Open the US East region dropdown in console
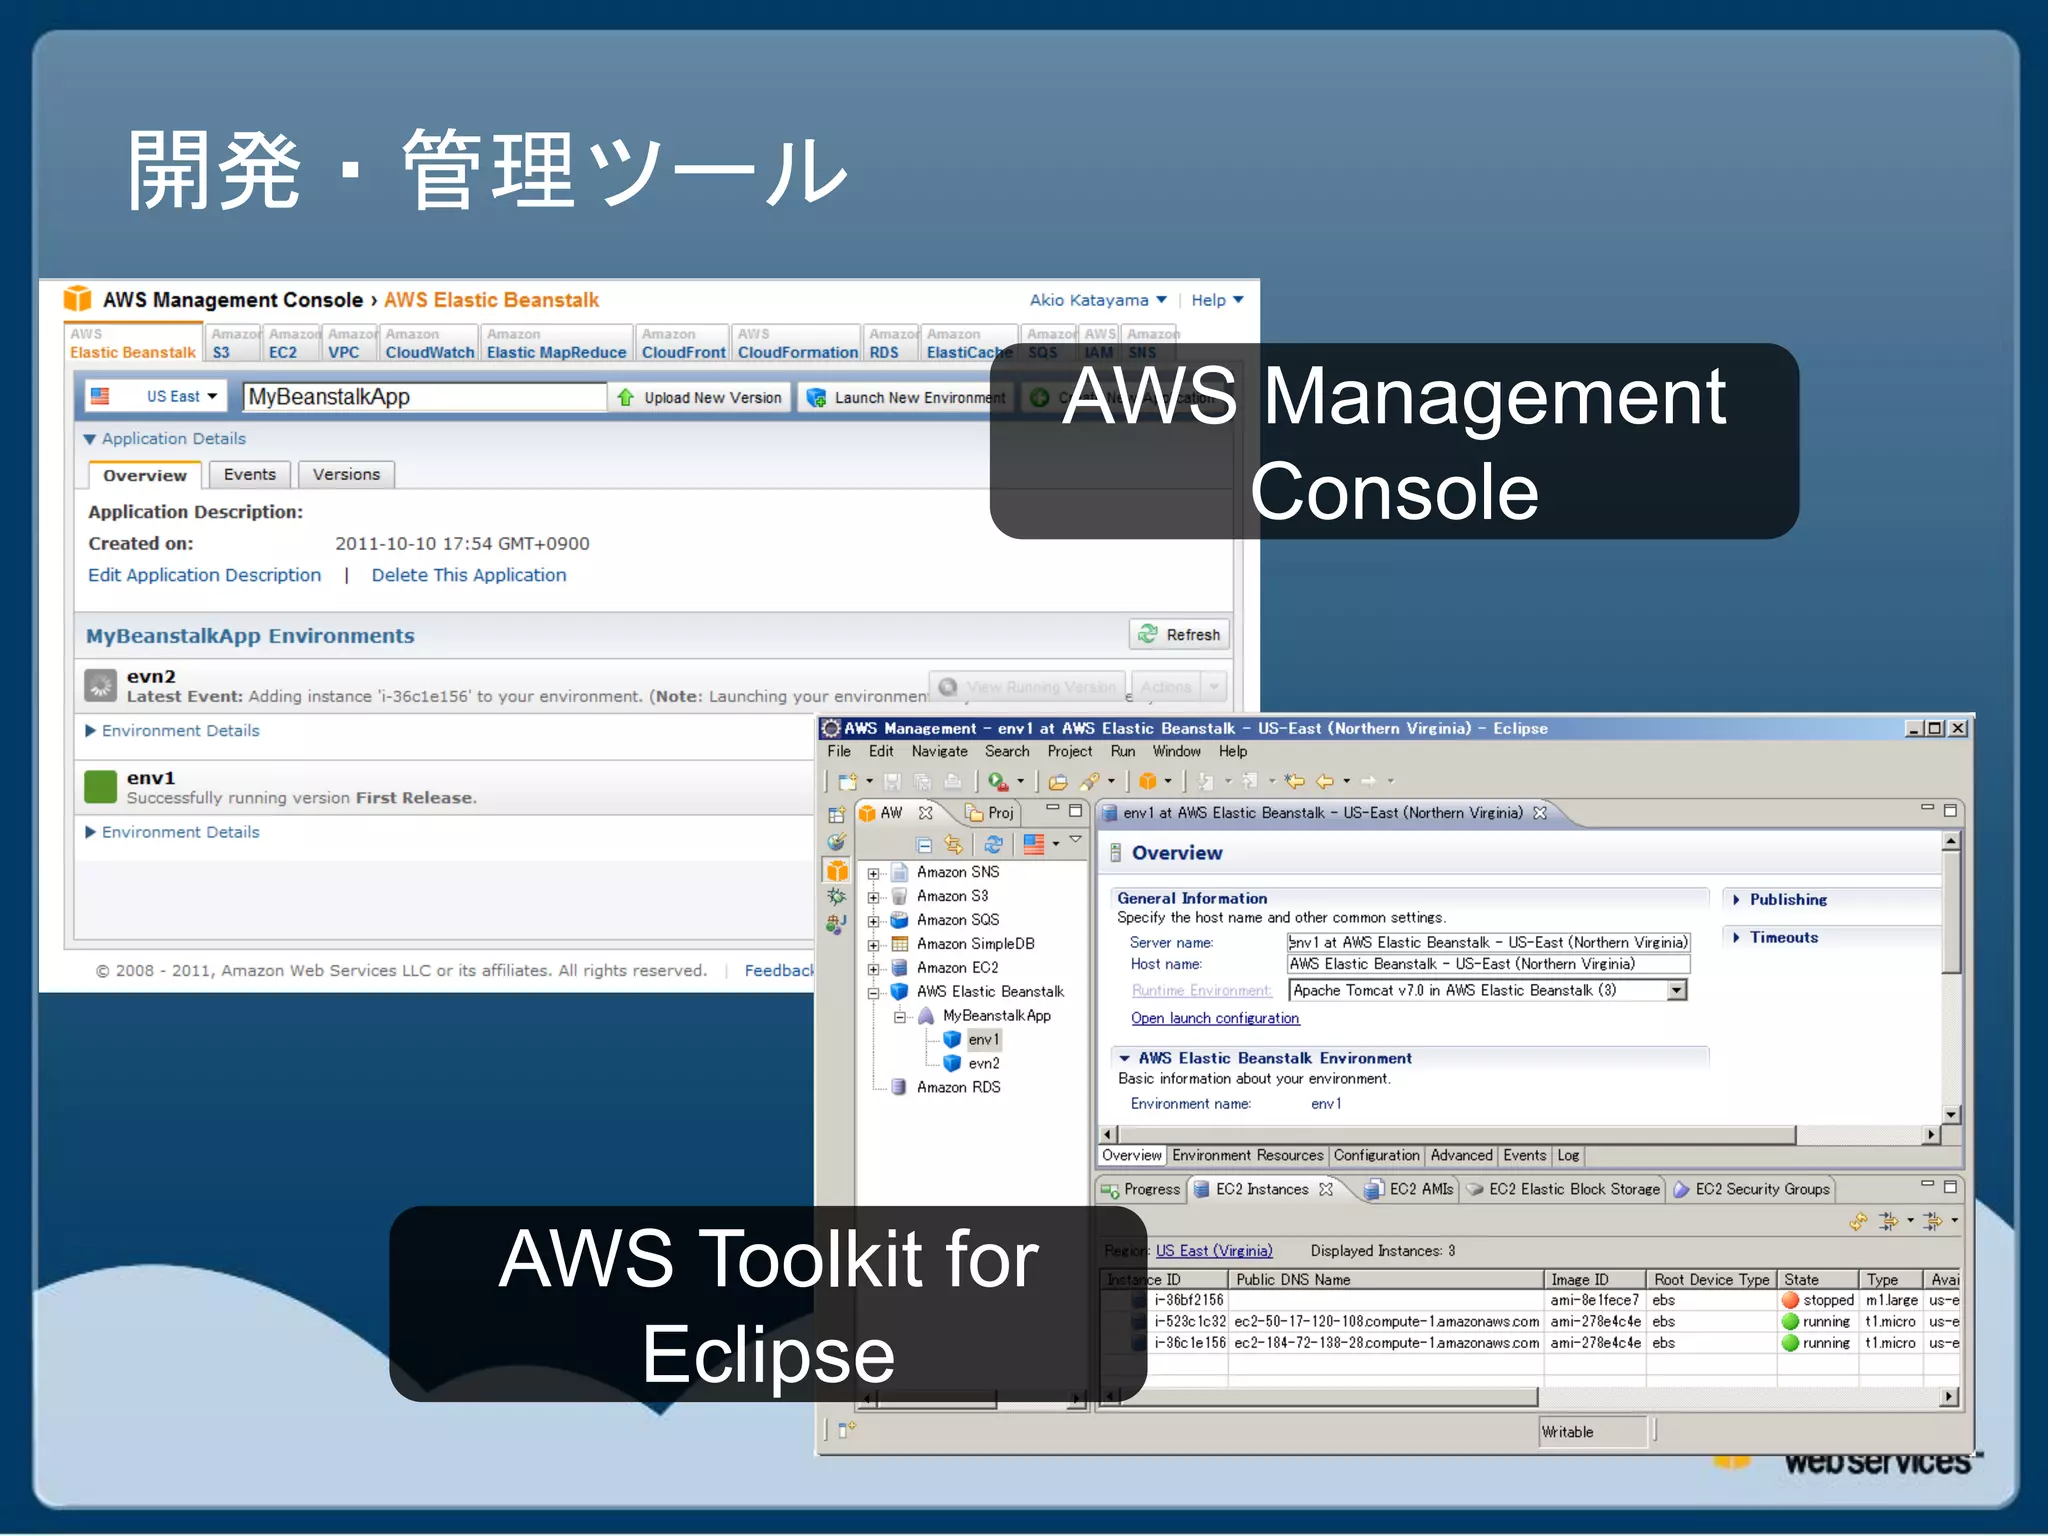This screenshot has height=1536, width=2048. [155, 396]
